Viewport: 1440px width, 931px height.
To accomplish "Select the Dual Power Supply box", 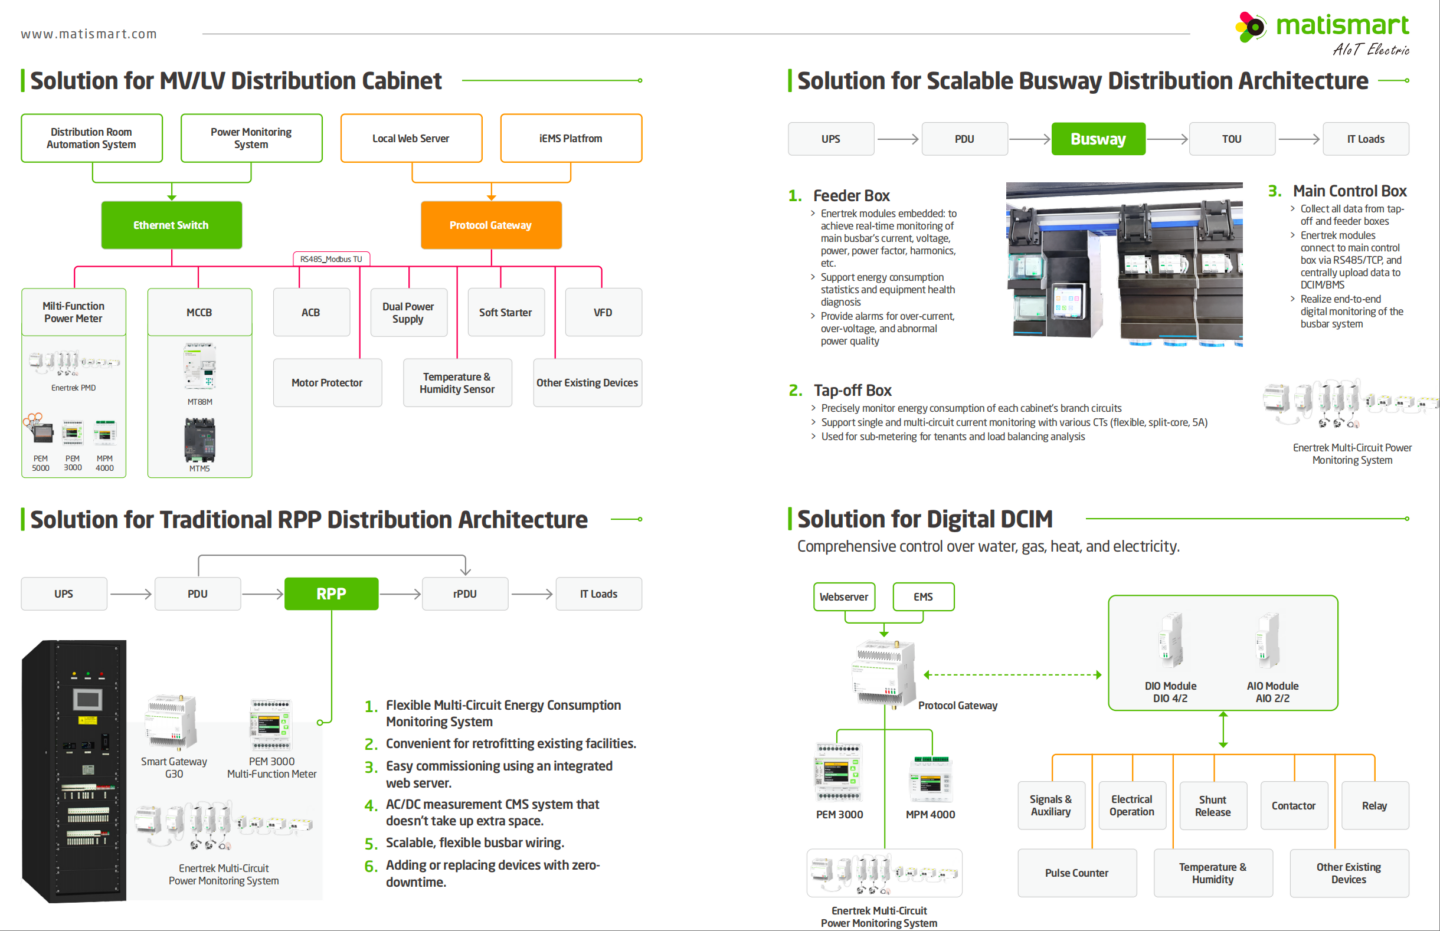I will [408, 313].
